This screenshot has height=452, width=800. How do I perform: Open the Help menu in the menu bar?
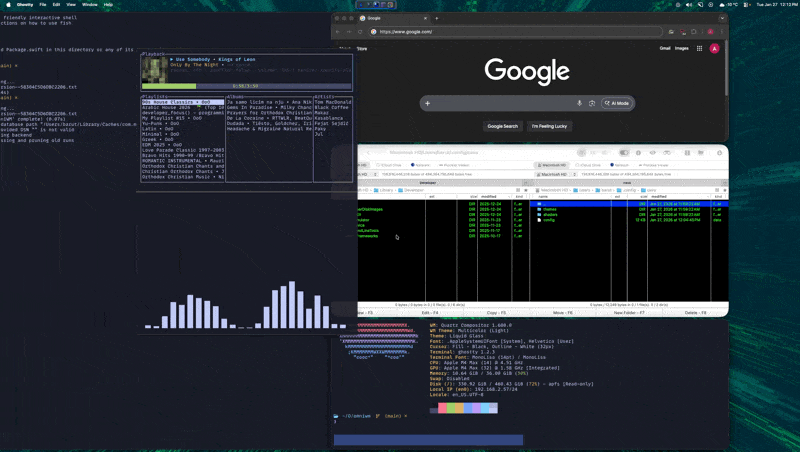108,5
